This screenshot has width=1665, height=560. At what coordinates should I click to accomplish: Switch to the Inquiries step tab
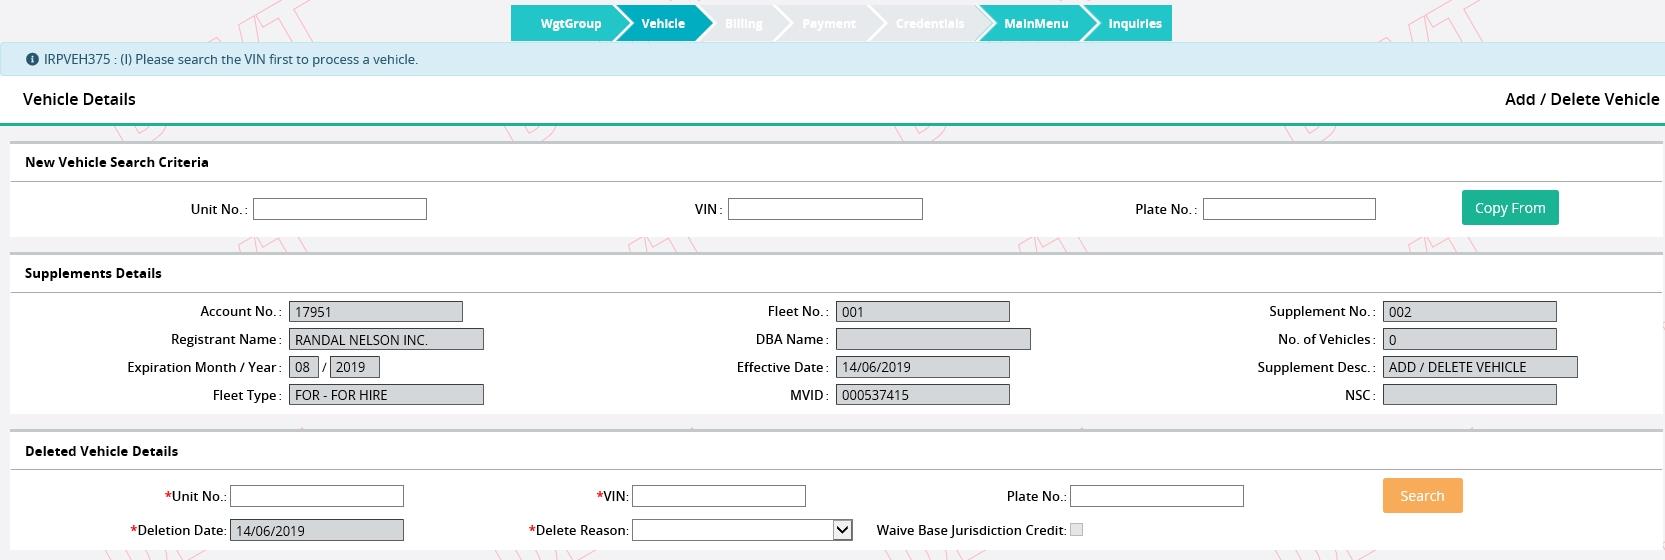tap(1134, 23)
